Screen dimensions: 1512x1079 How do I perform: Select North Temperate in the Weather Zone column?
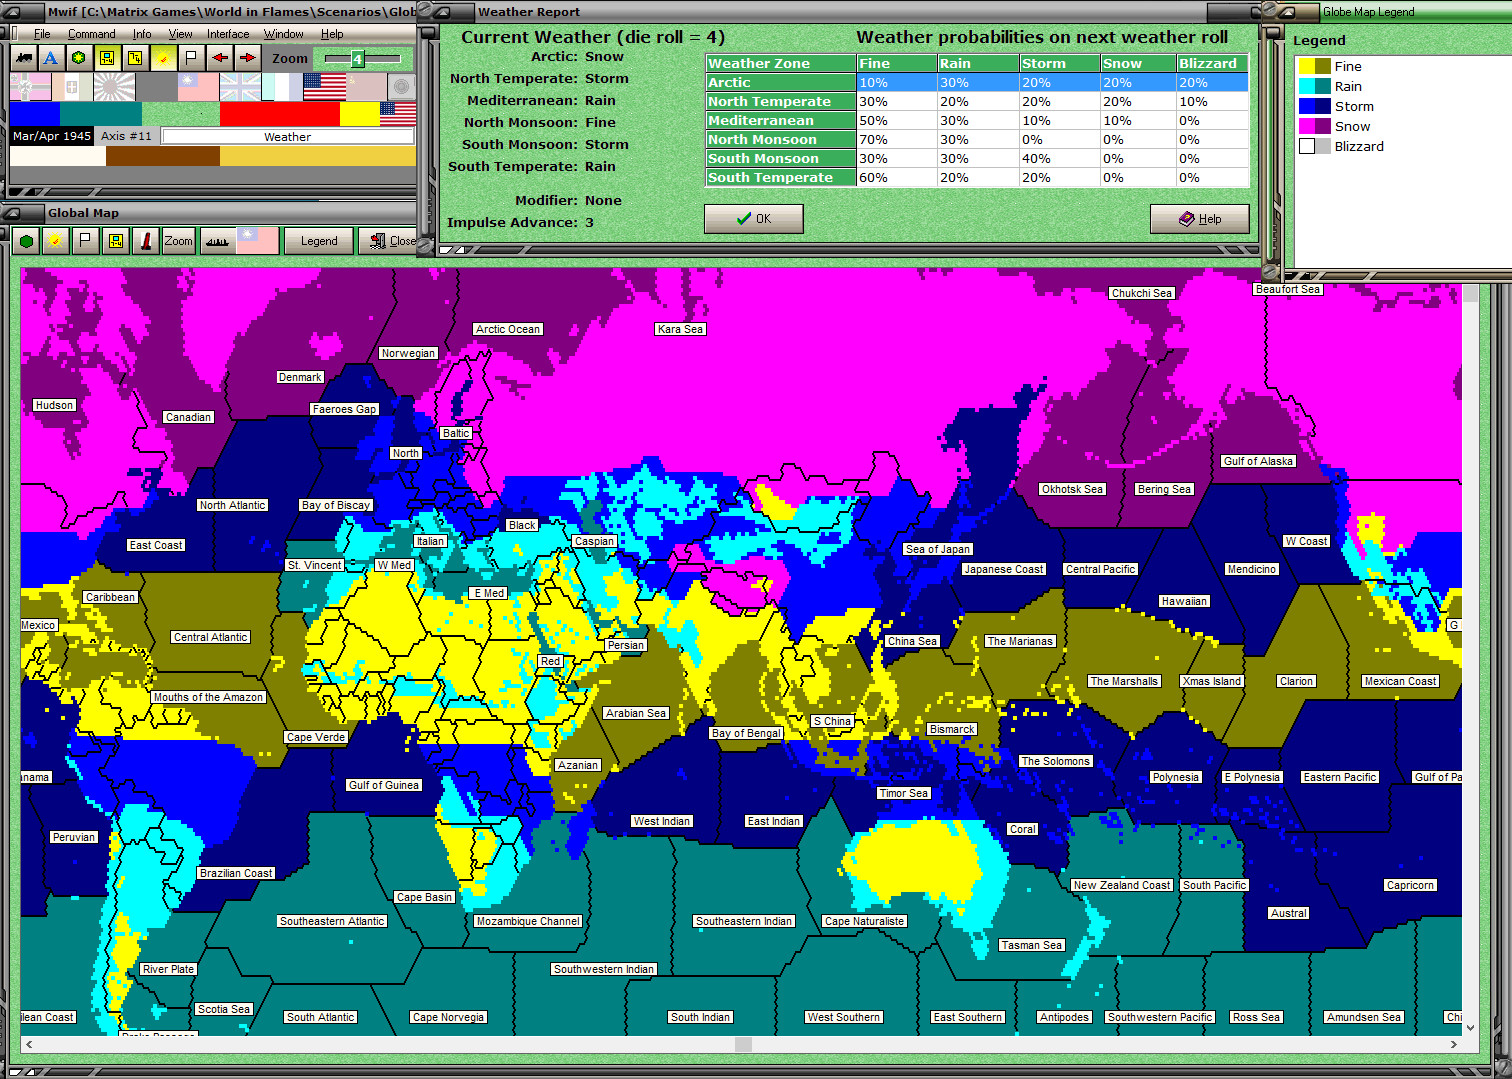[780, 101]
